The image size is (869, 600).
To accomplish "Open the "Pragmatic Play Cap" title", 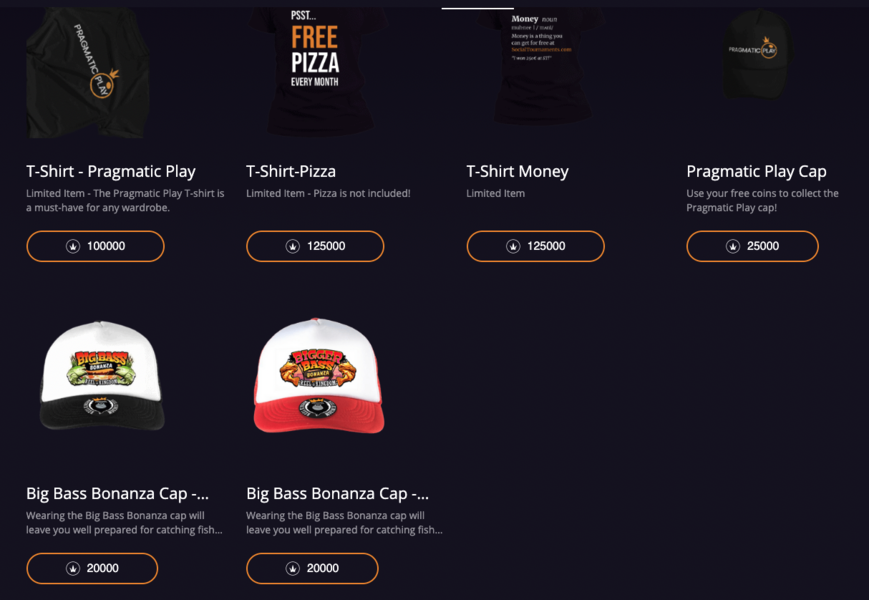I will pyautogui.click(x=756, y=171).
